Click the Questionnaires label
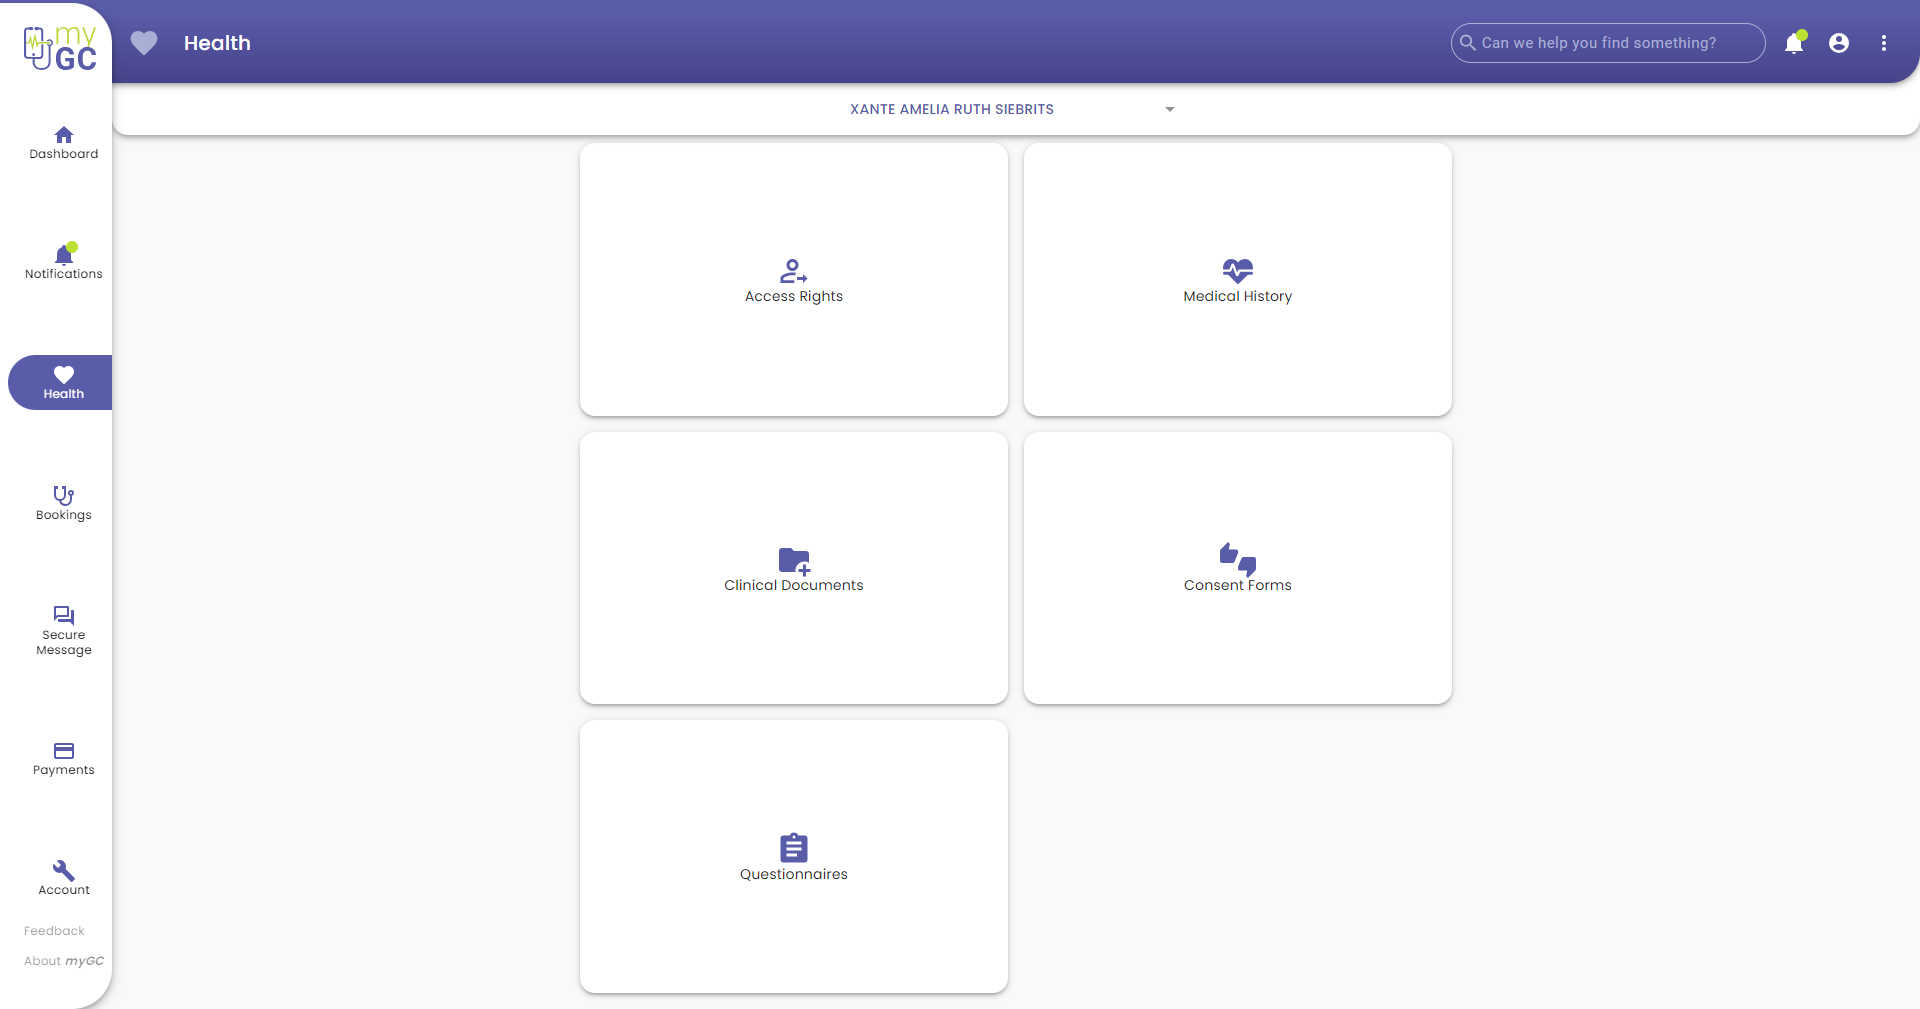The width and height of the screenshot is (1920, 1009). click(793, 874)
